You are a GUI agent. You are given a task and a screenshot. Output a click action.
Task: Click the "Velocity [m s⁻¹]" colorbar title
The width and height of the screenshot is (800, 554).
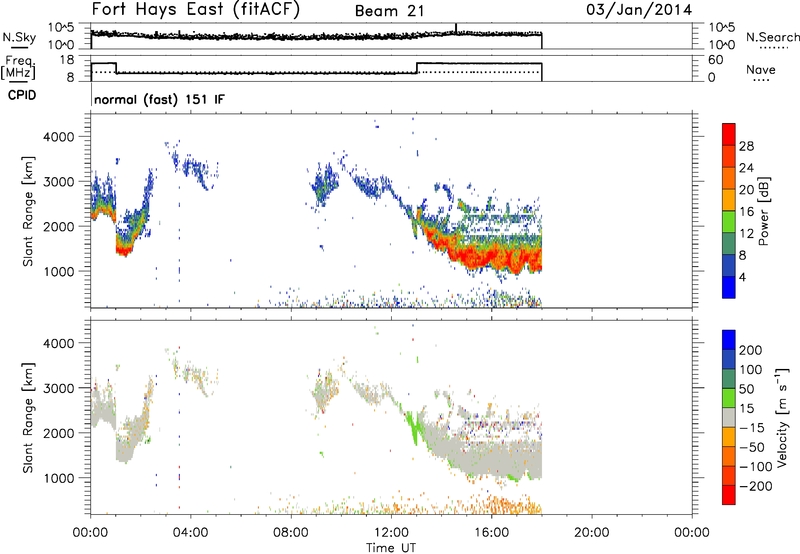point(782,417)
